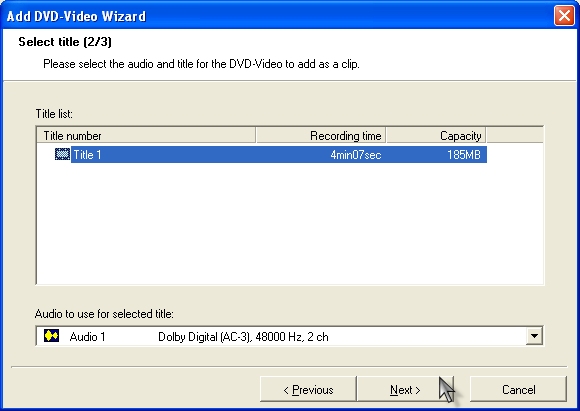Close the Add DVD-Video Wizard window
The image size is (580, 411).
point(564,16)
